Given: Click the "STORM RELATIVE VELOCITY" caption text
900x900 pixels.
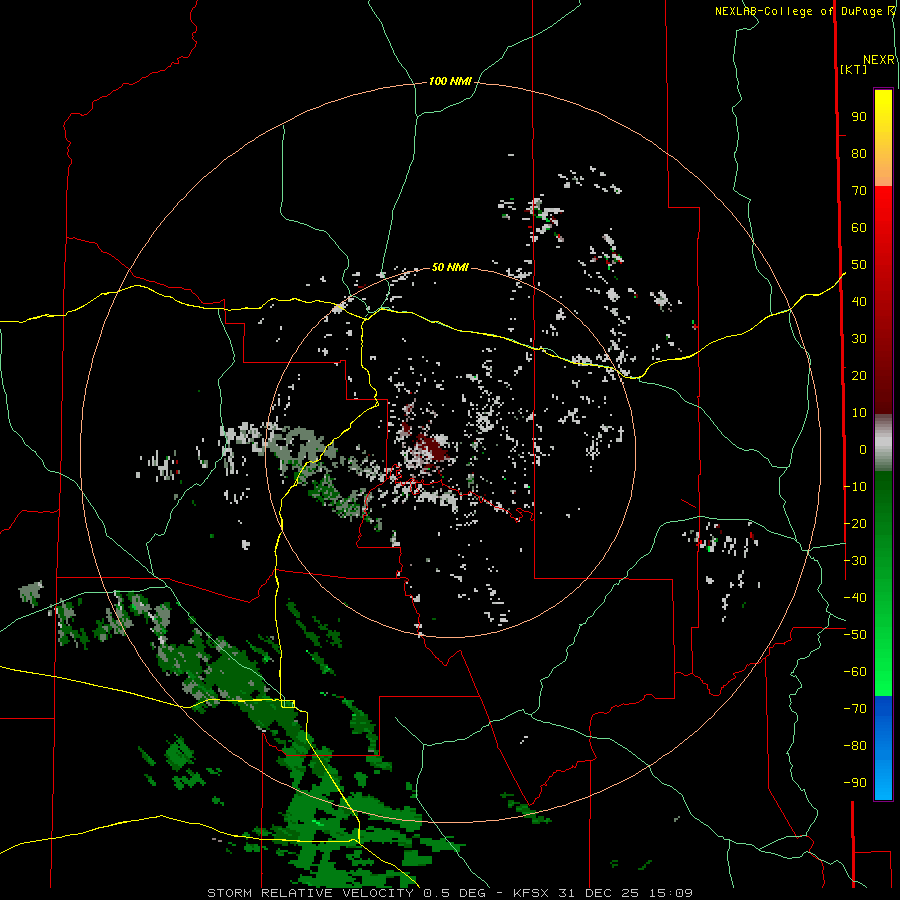Looking at the screenshot, I should [x=311, y=893].
